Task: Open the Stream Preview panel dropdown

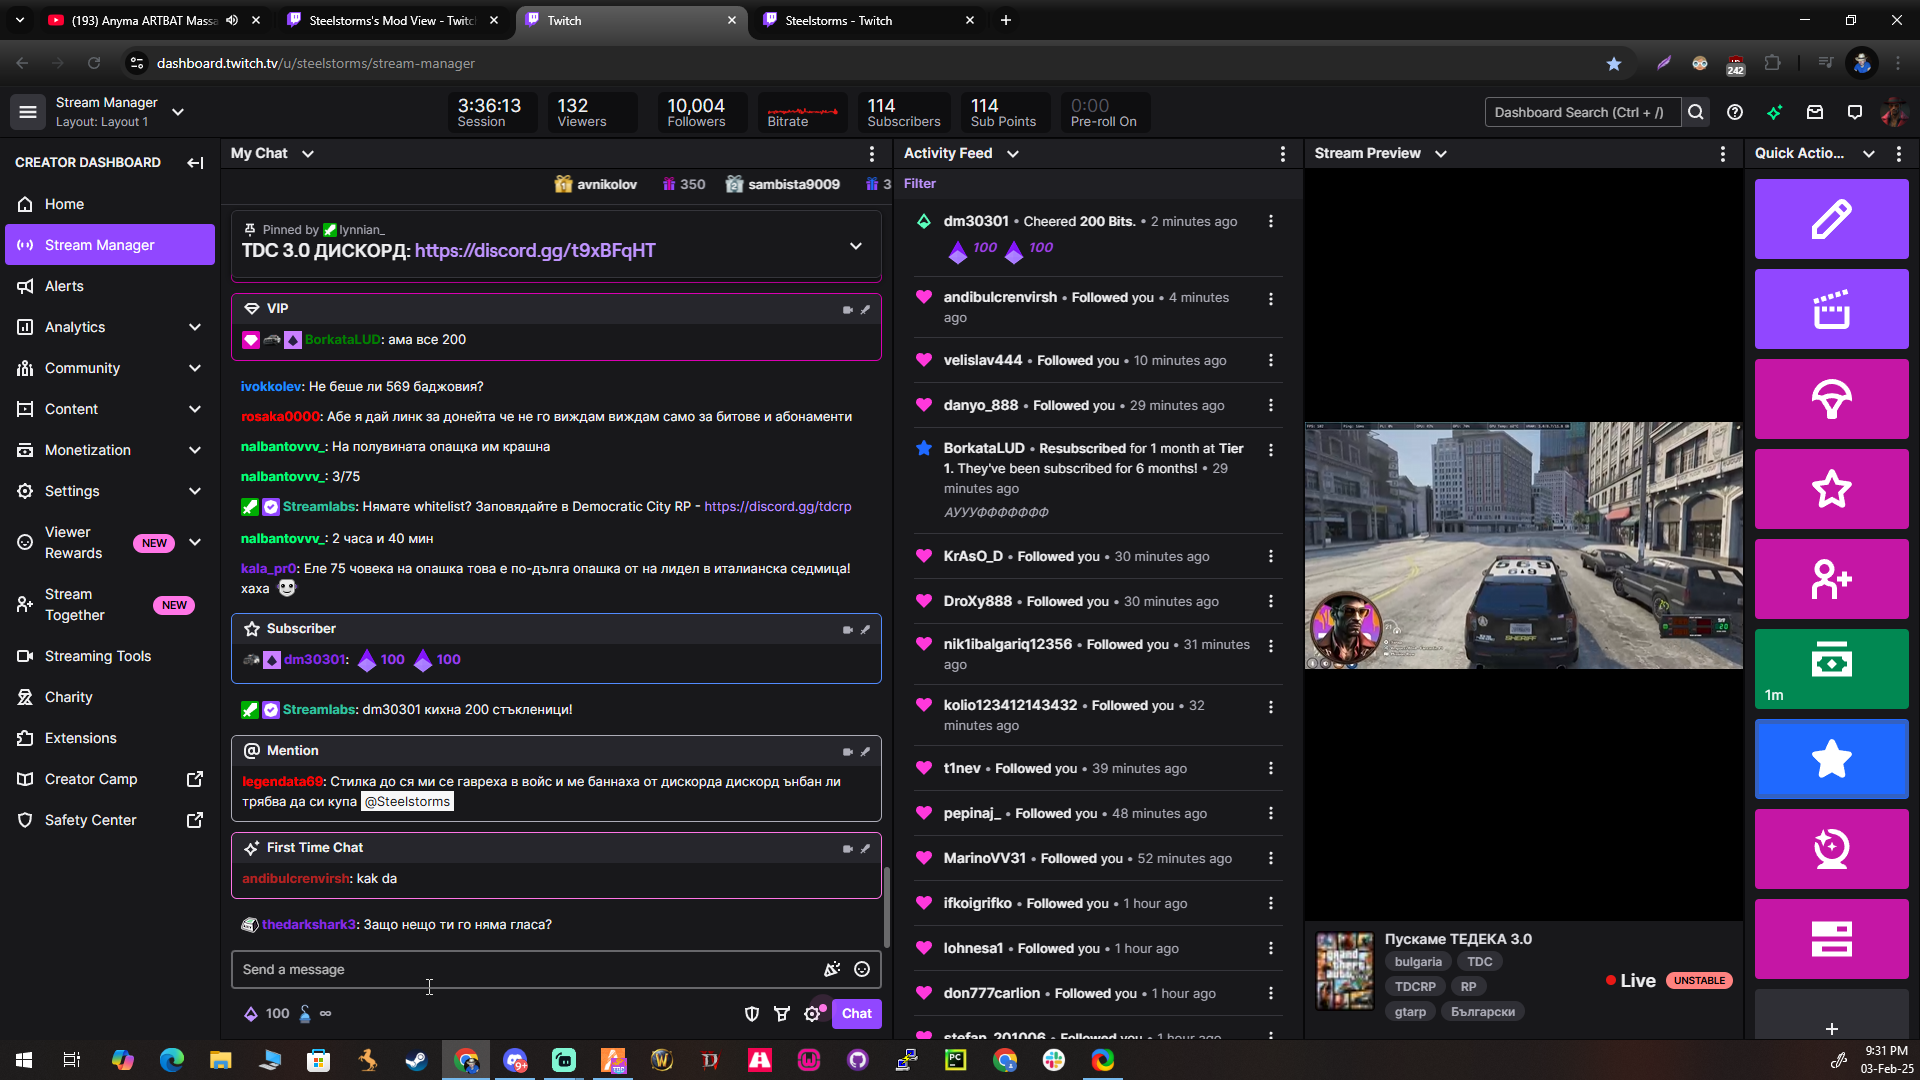Action: click(1441, 154)
